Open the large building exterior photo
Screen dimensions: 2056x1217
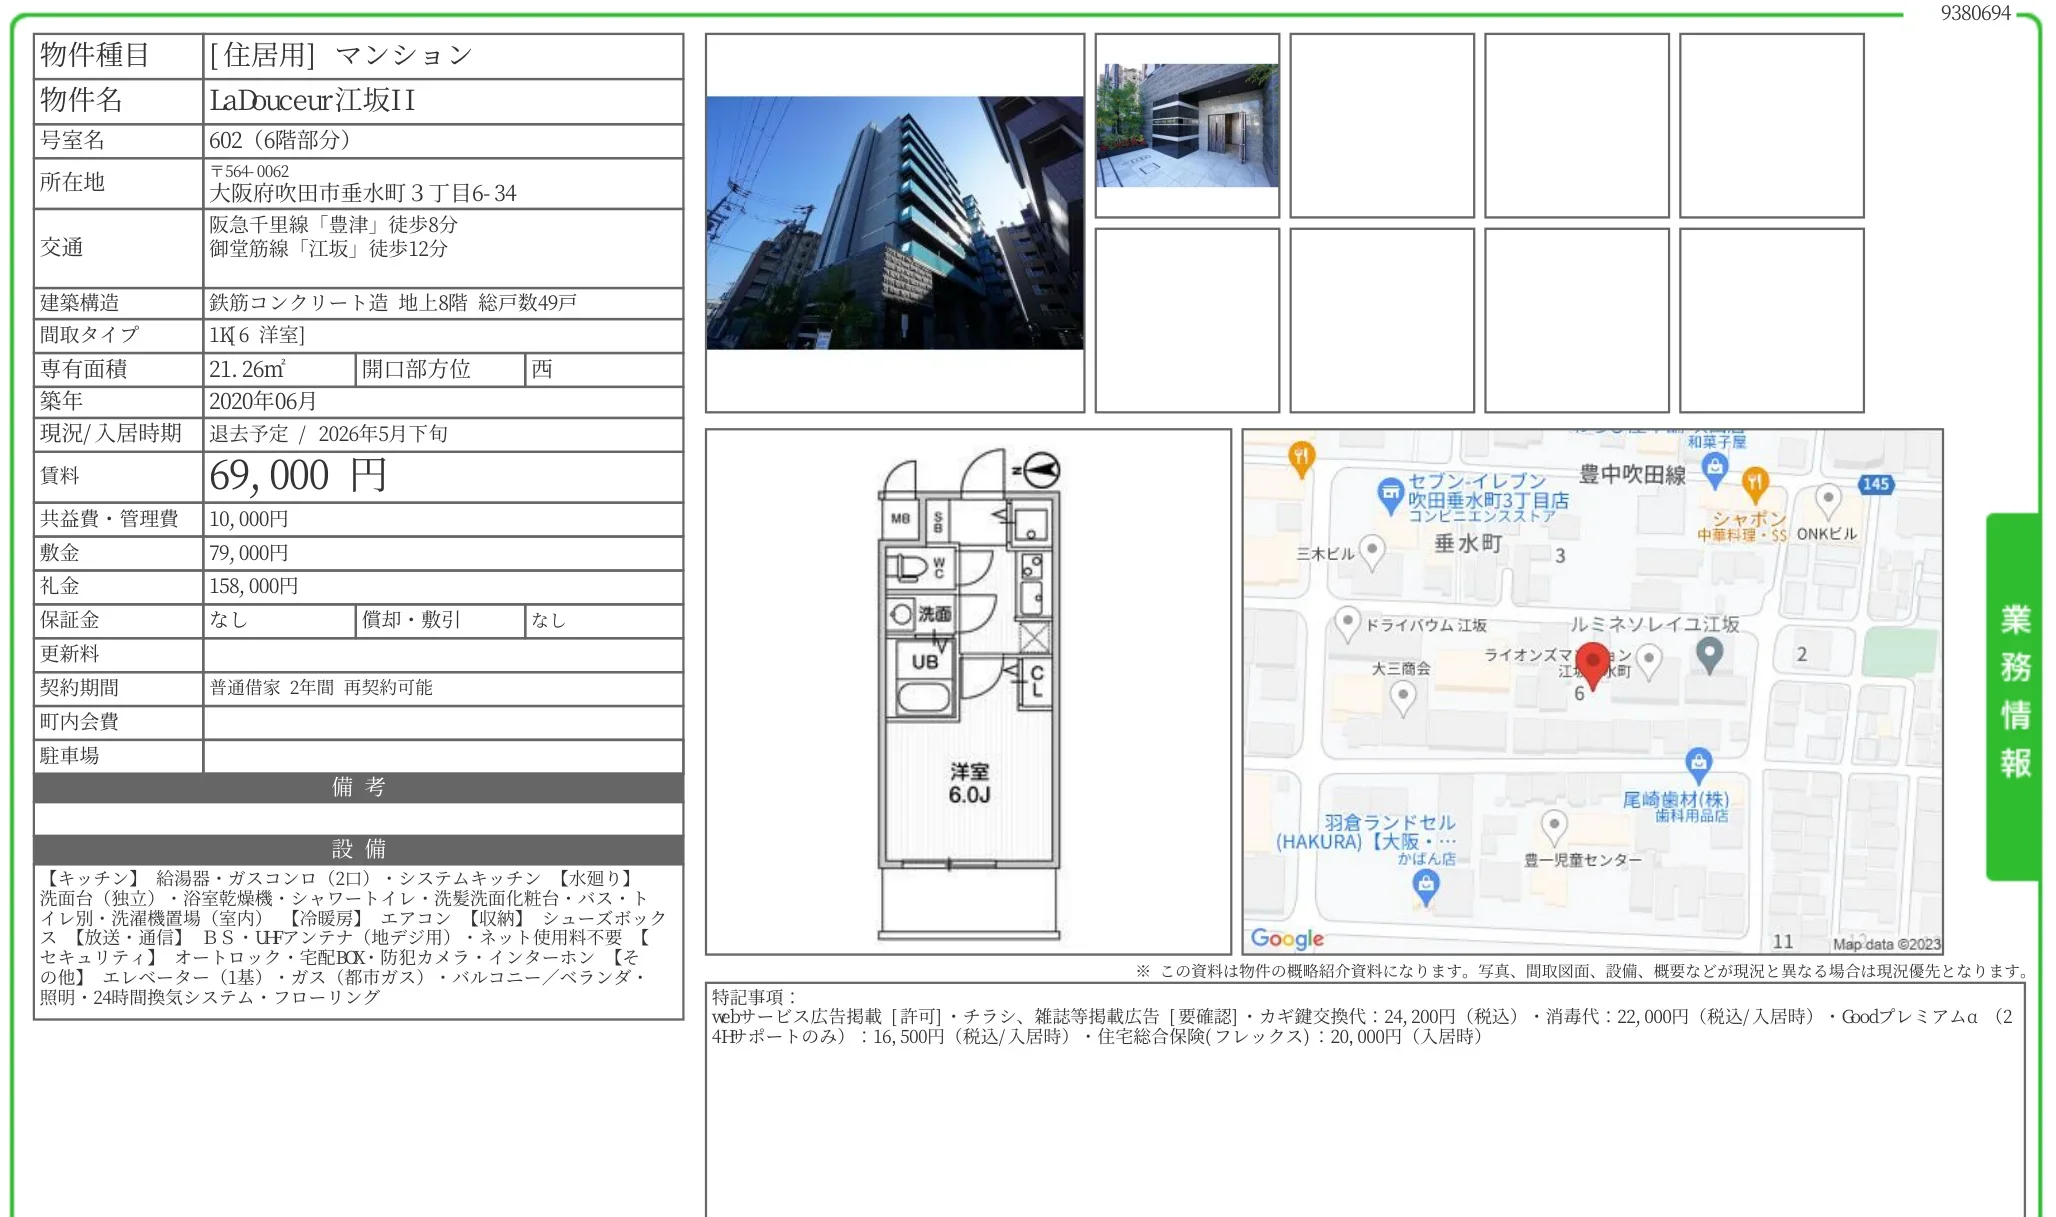(x=894, y=223)
